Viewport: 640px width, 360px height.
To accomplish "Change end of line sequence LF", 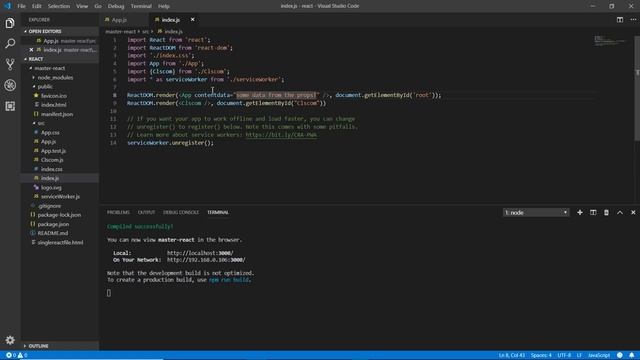I will click(x=579, y=356).
